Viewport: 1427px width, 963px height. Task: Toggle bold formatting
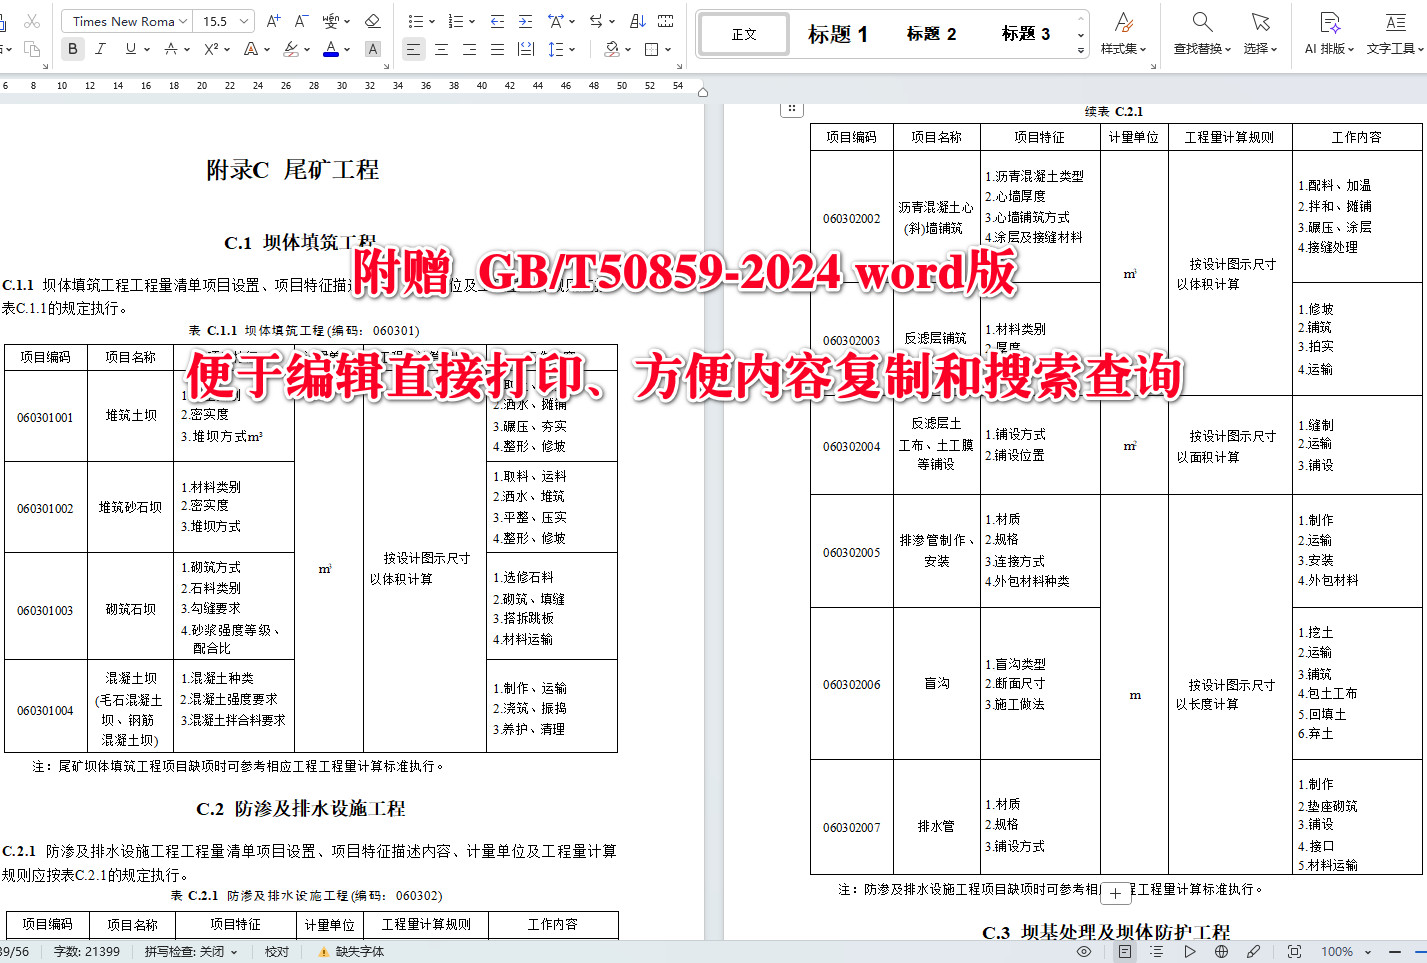(x=71, y=48)
